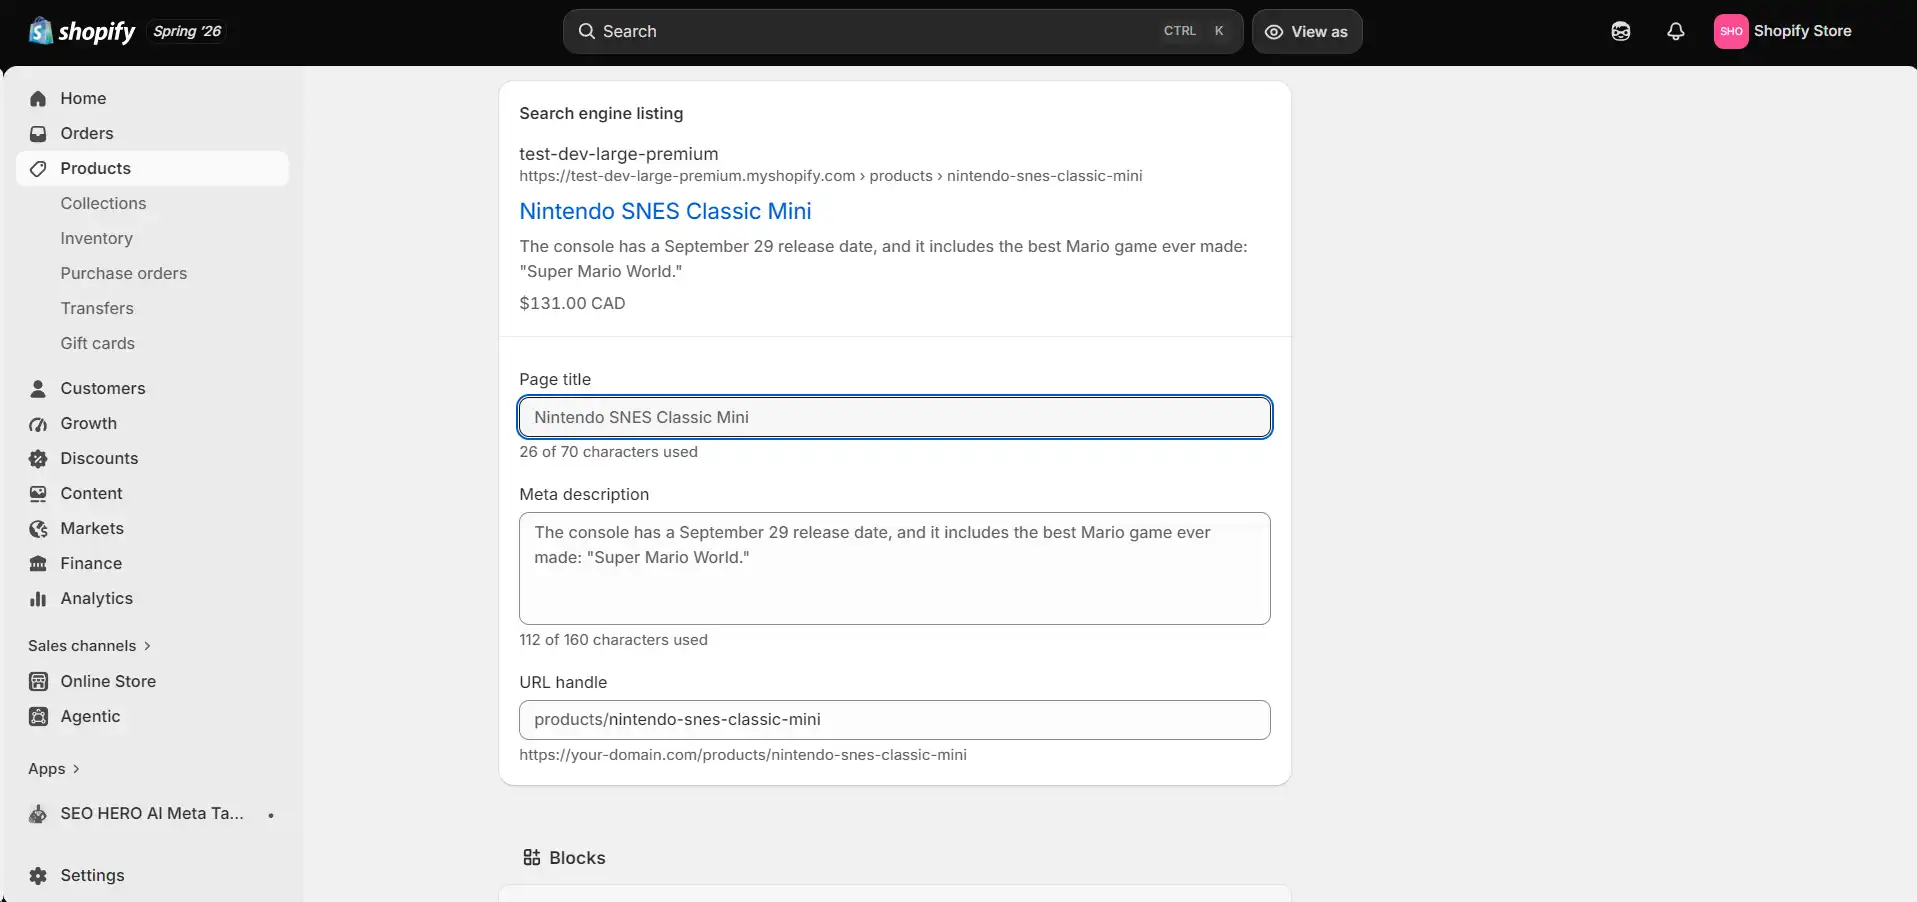Open Finance in the sidebar

click(x=152, y=563)
